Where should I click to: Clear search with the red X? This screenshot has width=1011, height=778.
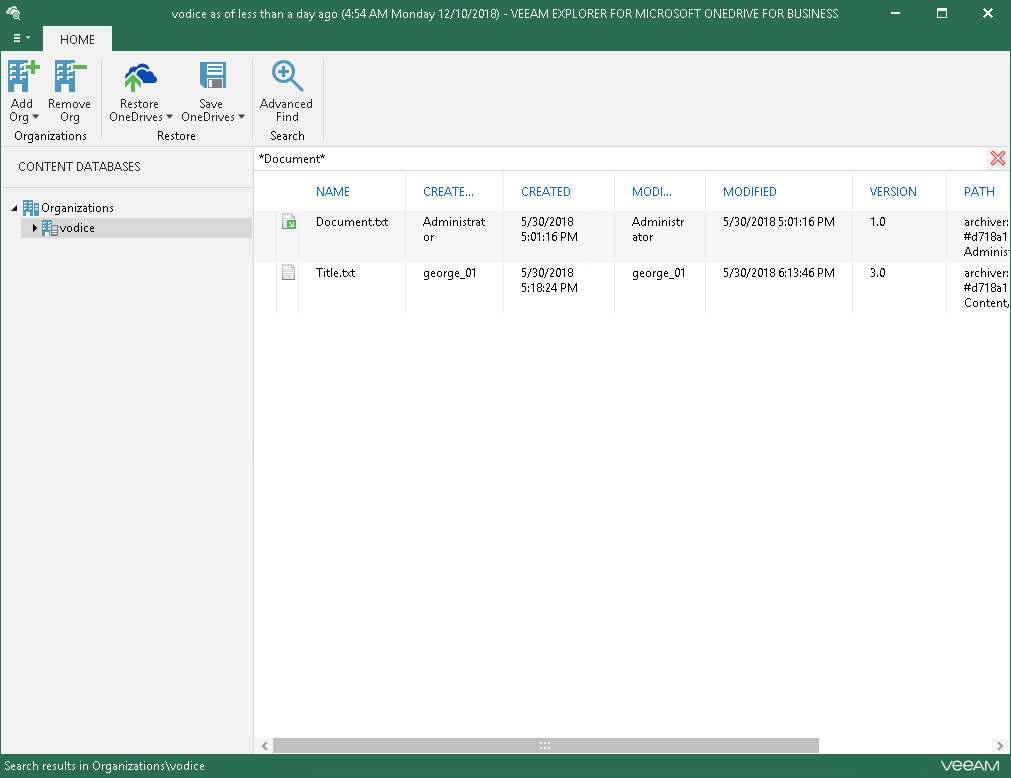point(997,158)
